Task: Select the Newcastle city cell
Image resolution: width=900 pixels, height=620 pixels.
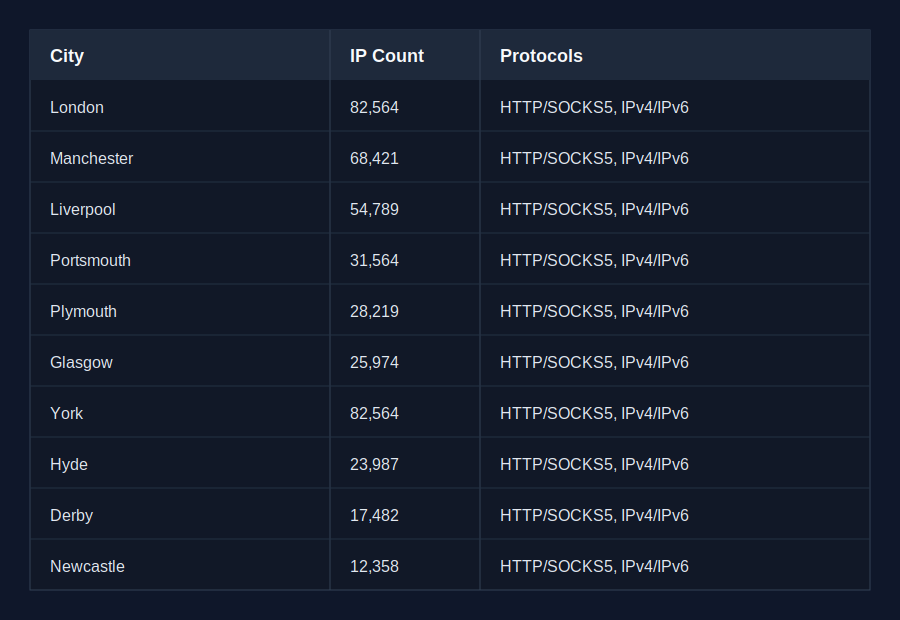Action: coord(180,565)
